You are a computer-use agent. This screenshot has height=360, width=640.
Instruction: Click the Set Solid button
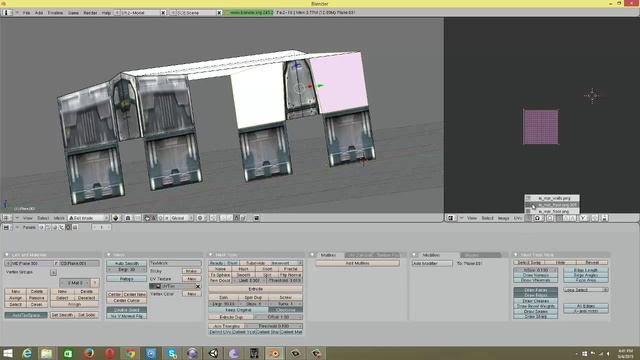pos(87,315)
